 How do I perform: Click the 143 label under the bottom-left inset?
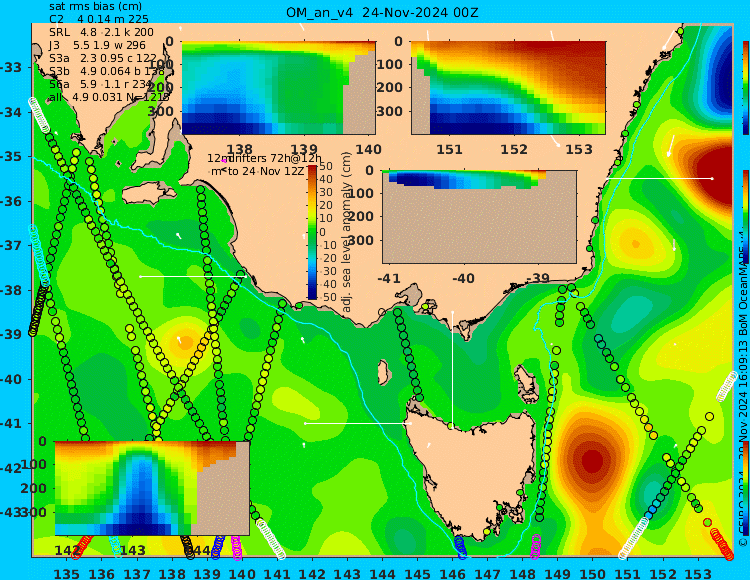132,550
